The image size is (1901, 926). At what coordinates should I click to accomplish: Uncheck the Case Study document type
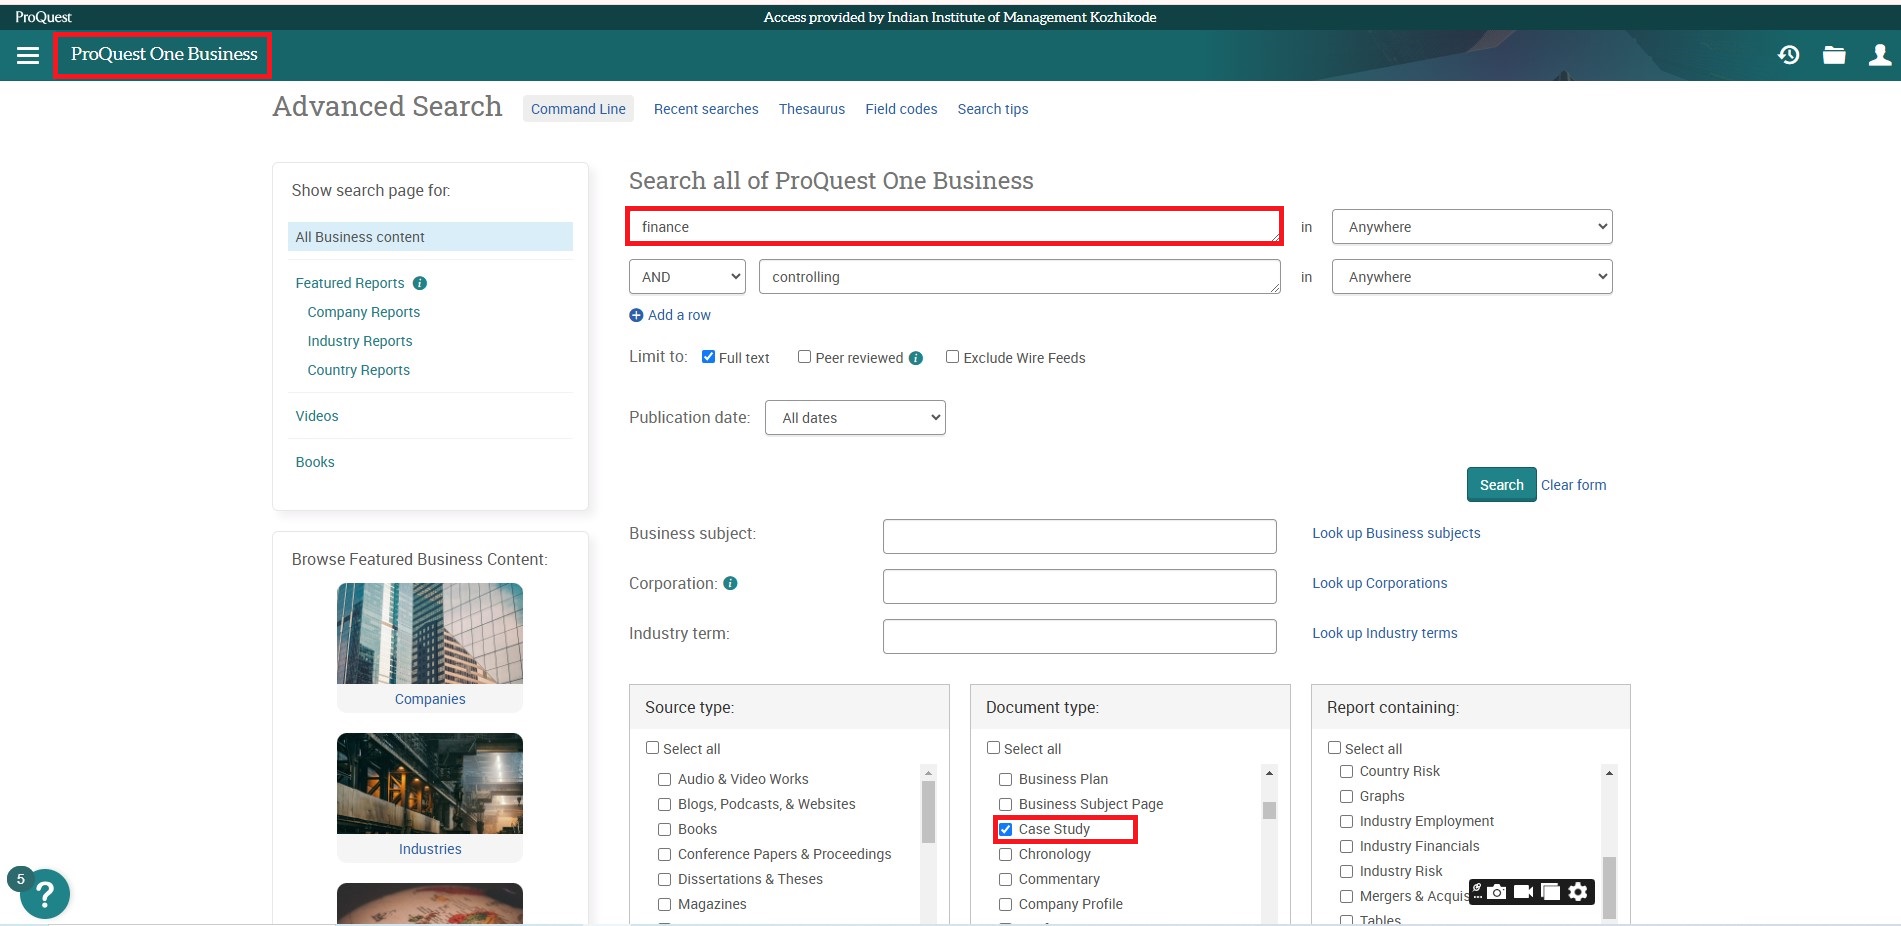pyautogui.click(x=1006, y=829)
